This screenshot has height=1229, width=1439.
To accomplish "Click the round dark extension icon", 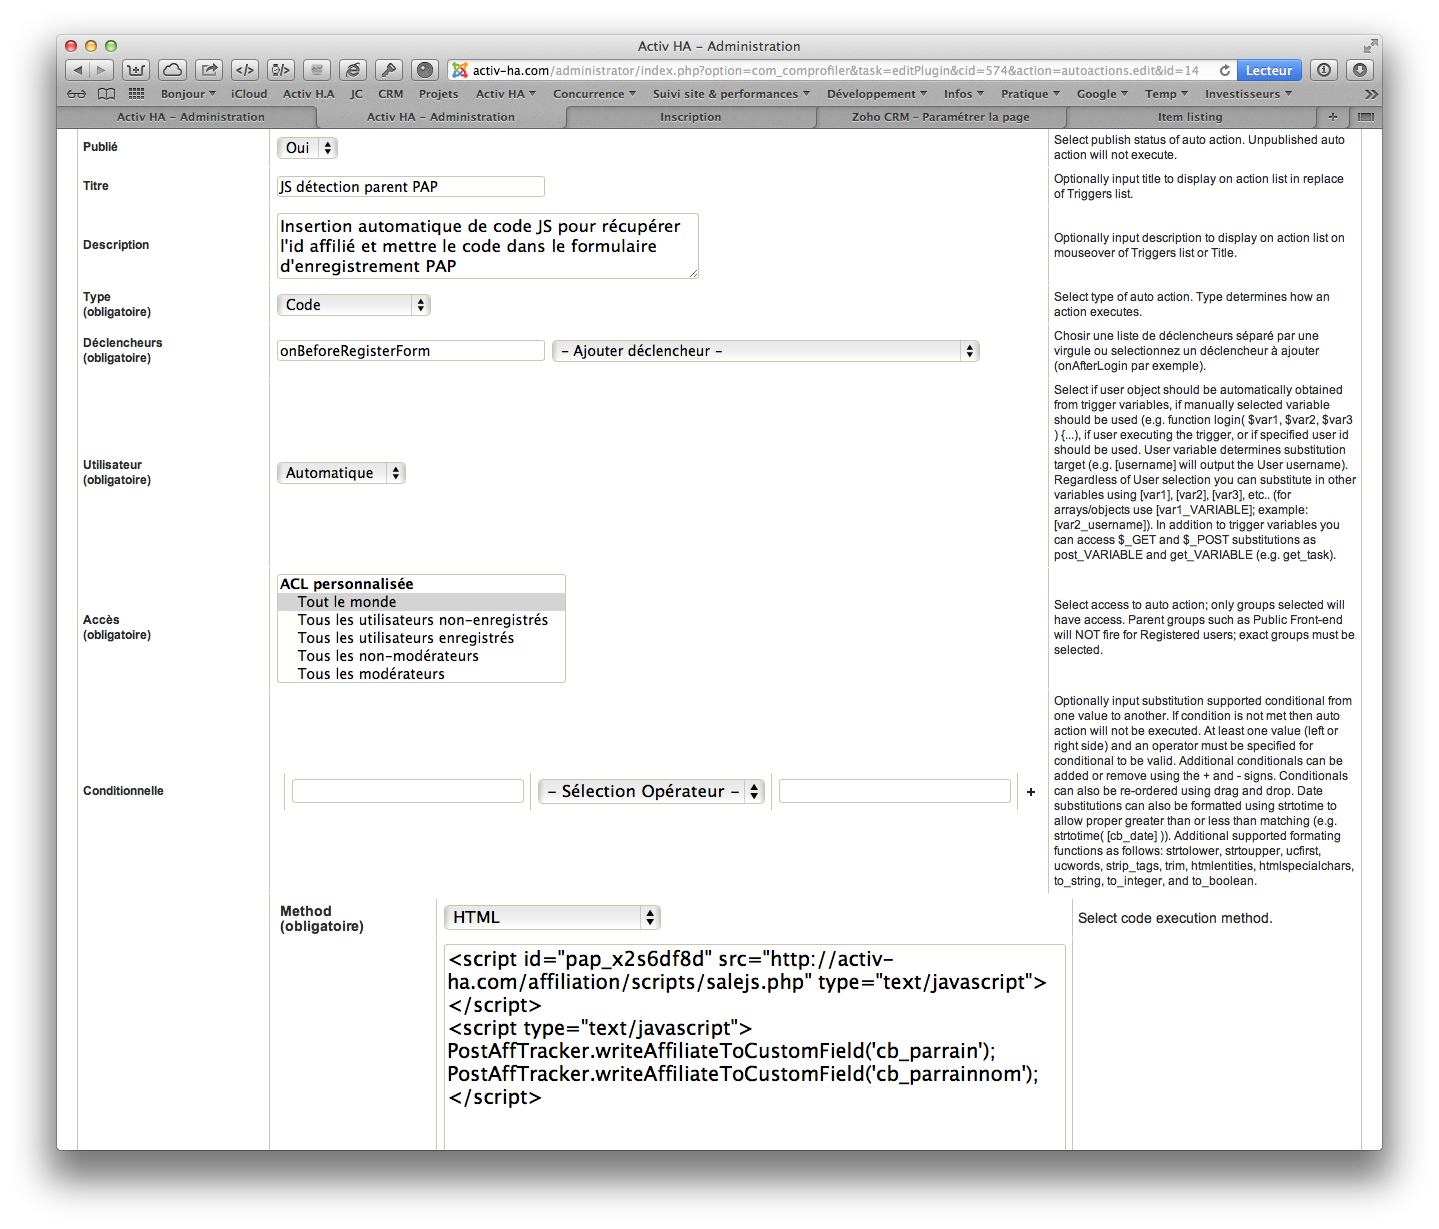I will 425,70.
